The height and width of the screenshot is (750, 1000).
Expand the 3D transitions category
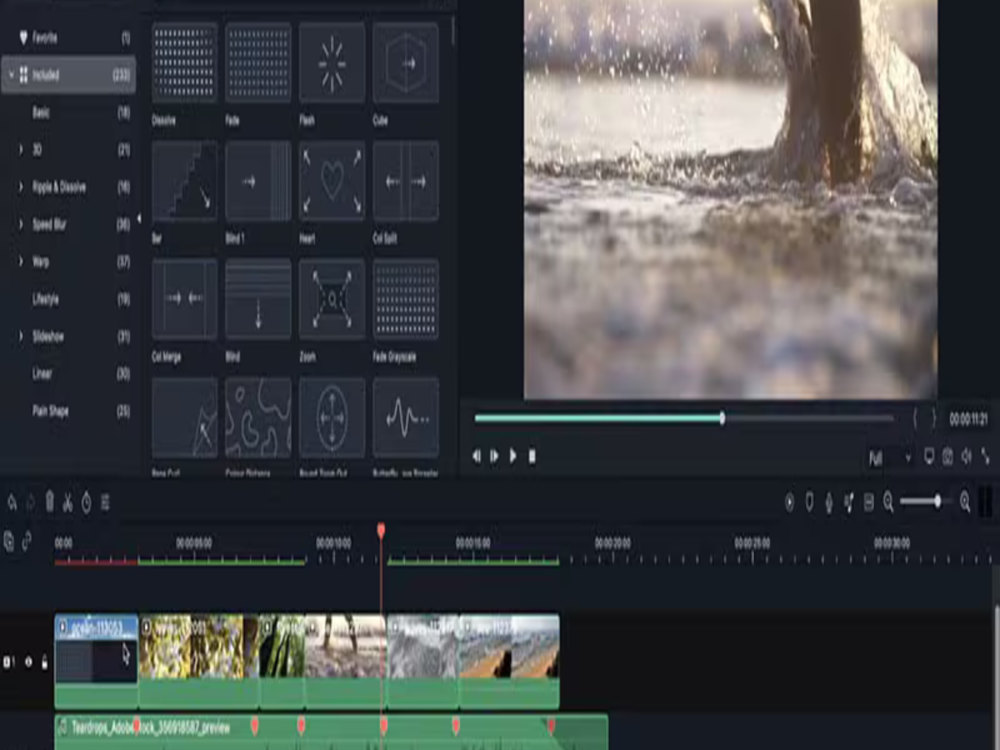pos(21,150)
